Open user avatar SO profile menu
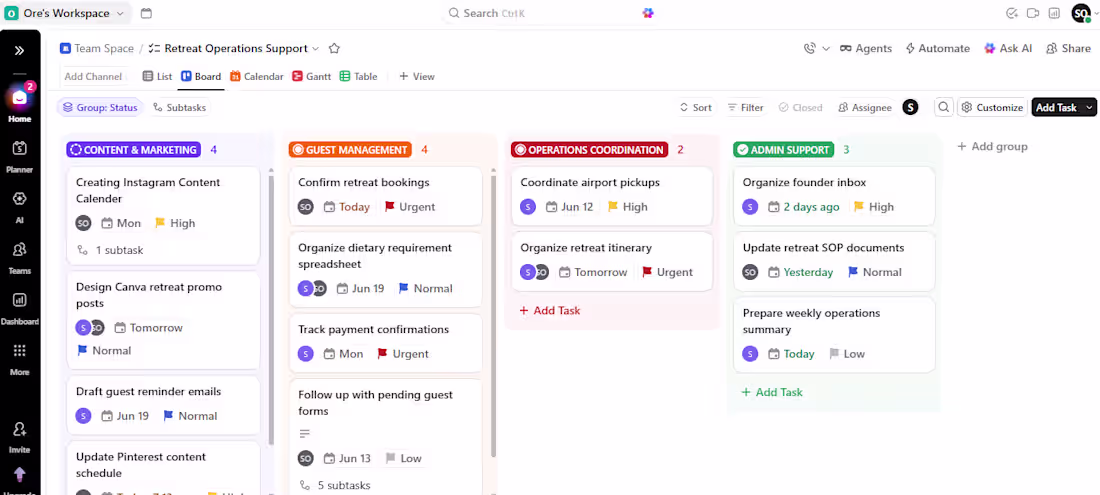 [x=1081, y=13]
